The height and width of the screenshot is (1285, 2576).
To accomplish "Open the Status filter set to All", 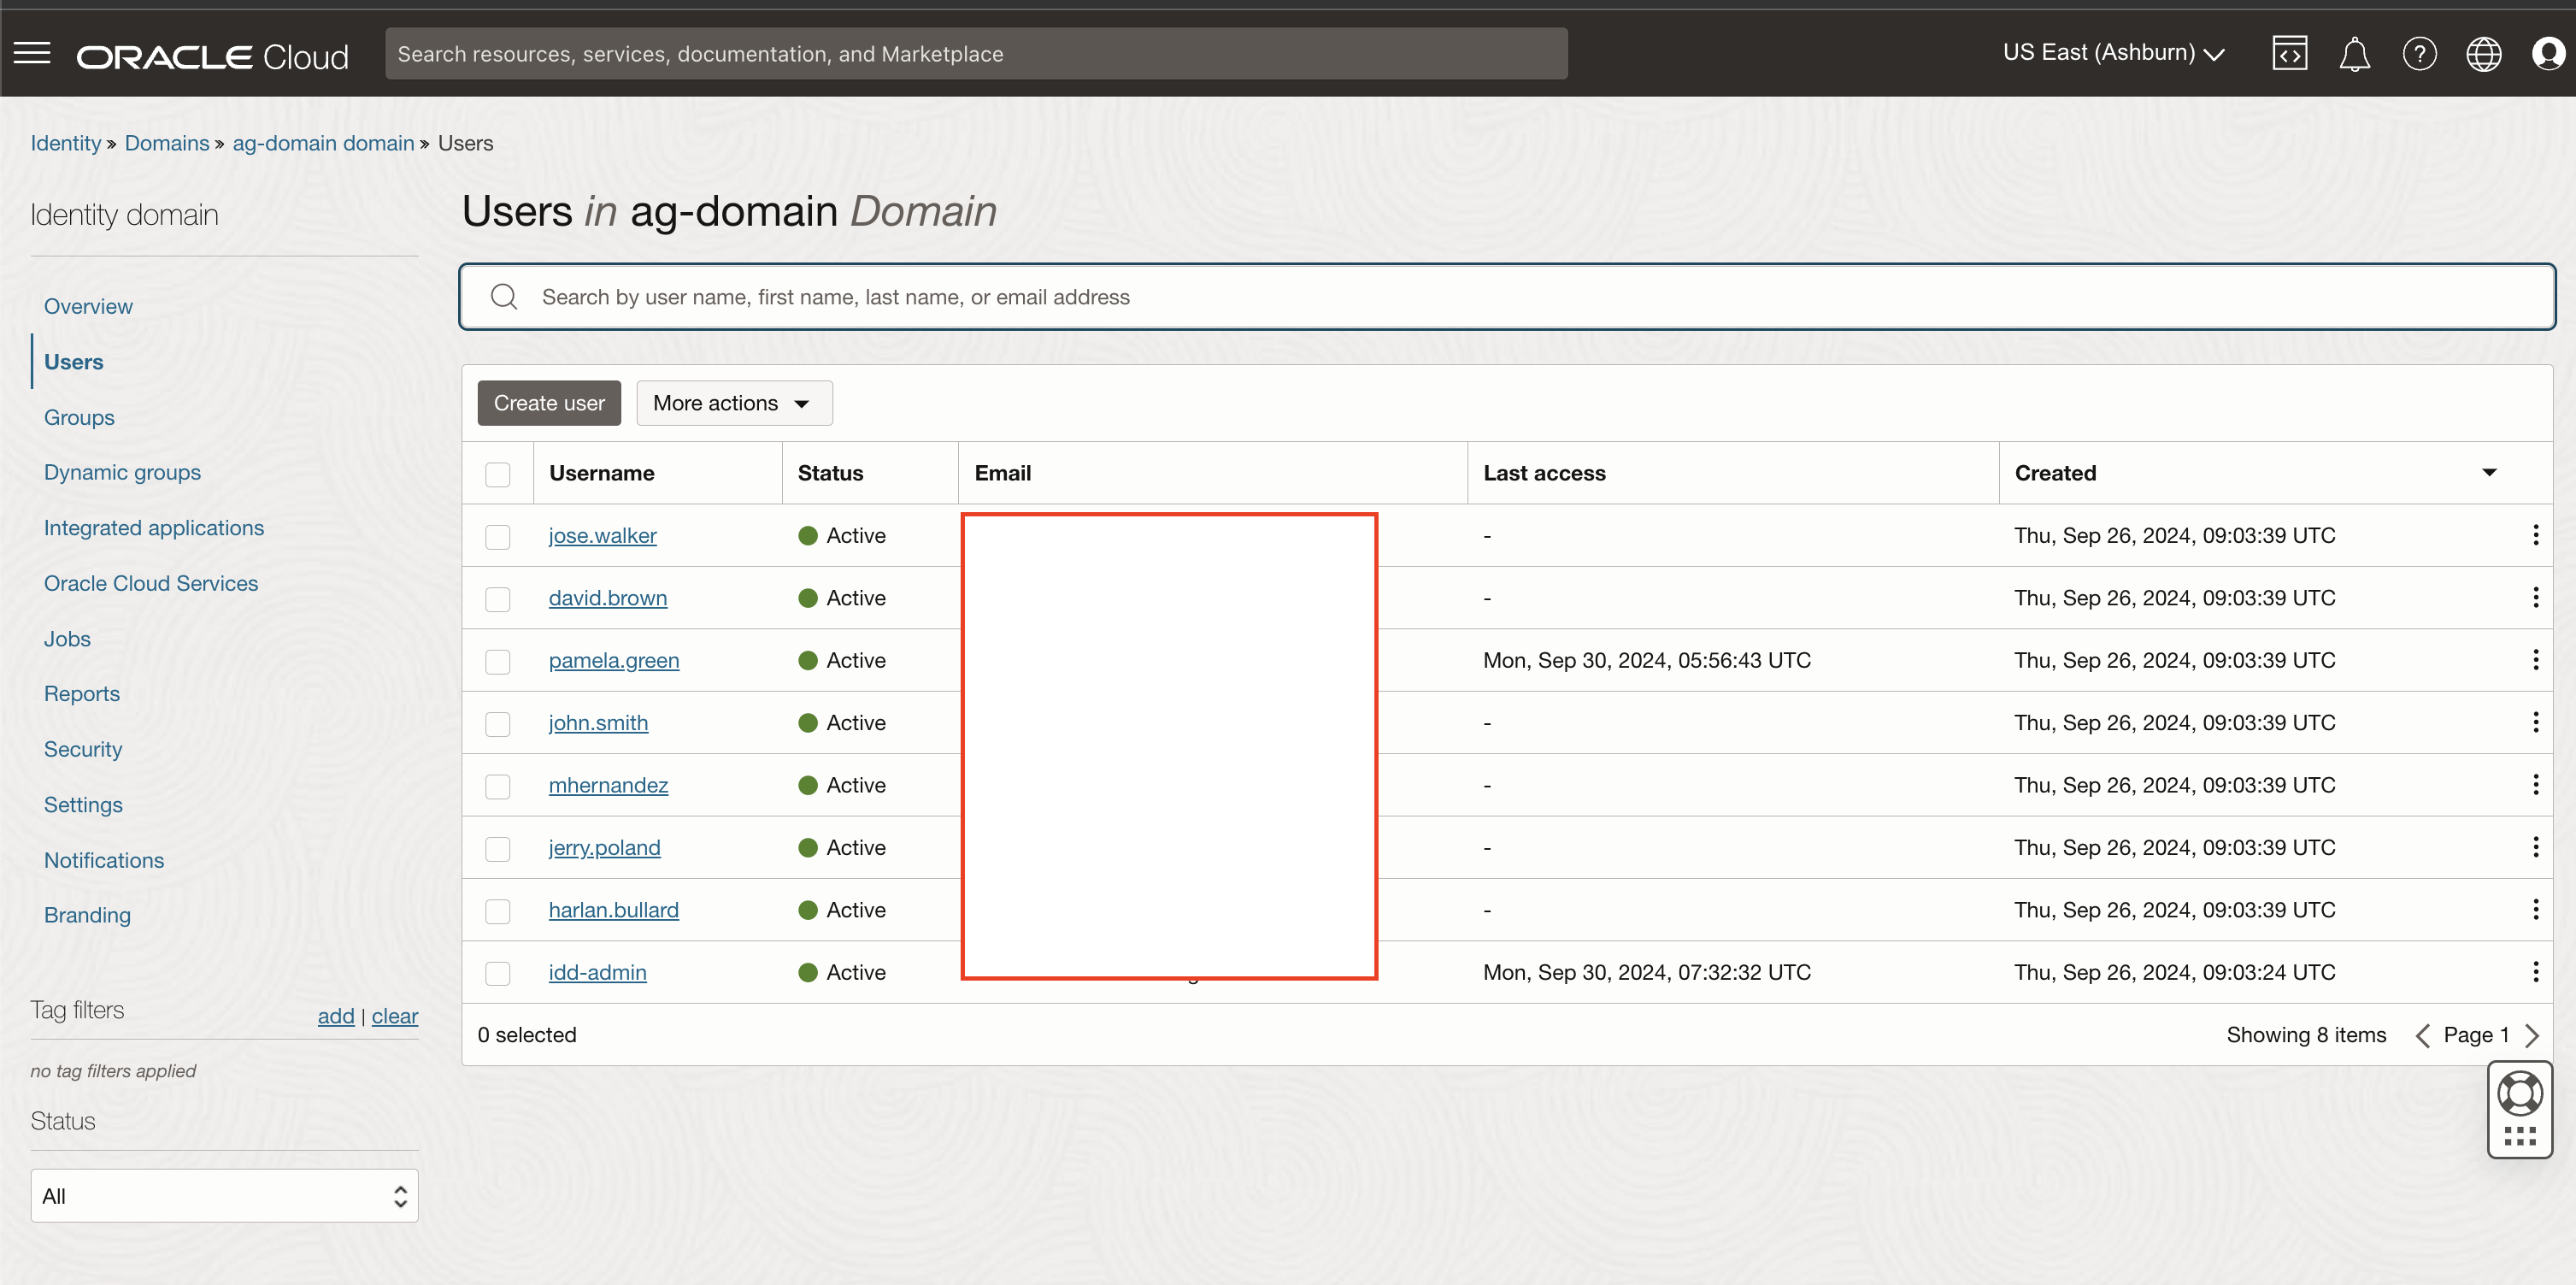I will point(223,1195).
